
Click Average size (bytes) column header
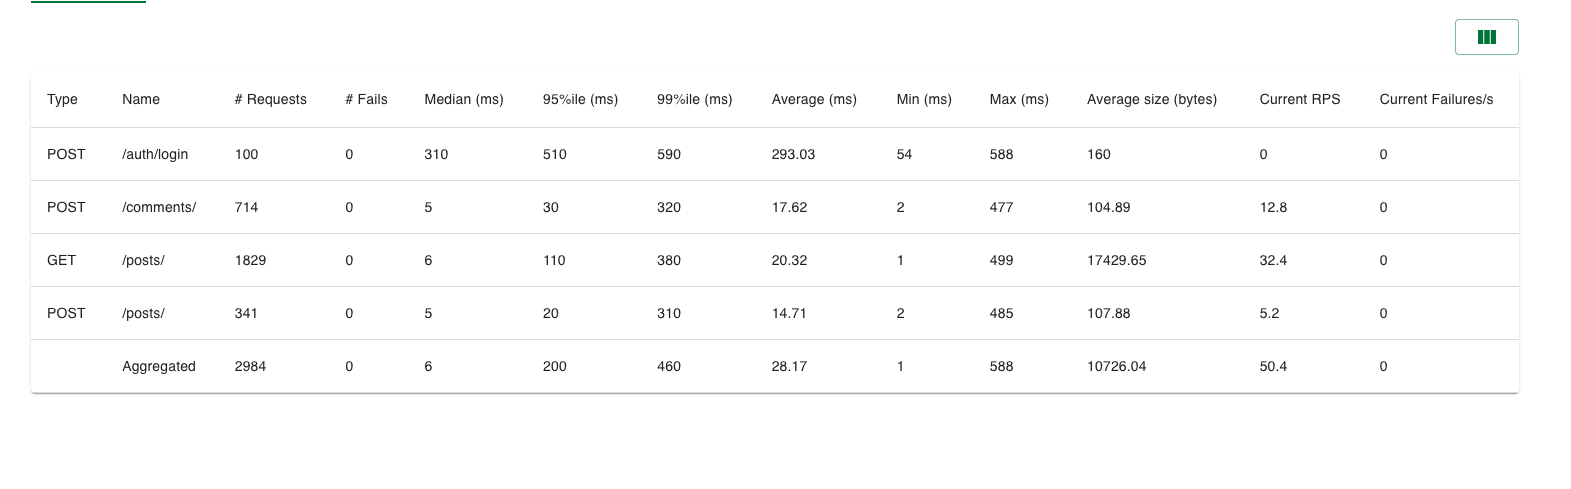(x=1152, y=100)
